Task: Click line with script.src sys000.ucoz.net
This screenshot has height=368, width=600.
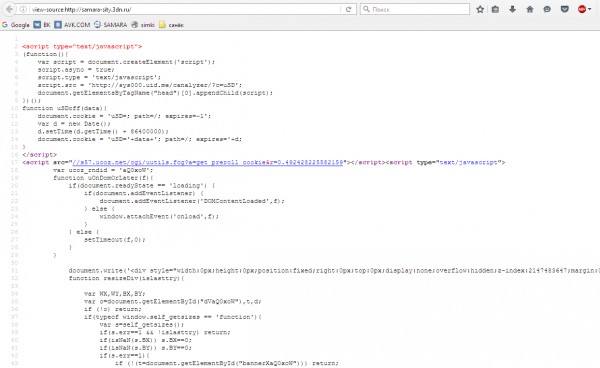Action: (x=140, y=85)
